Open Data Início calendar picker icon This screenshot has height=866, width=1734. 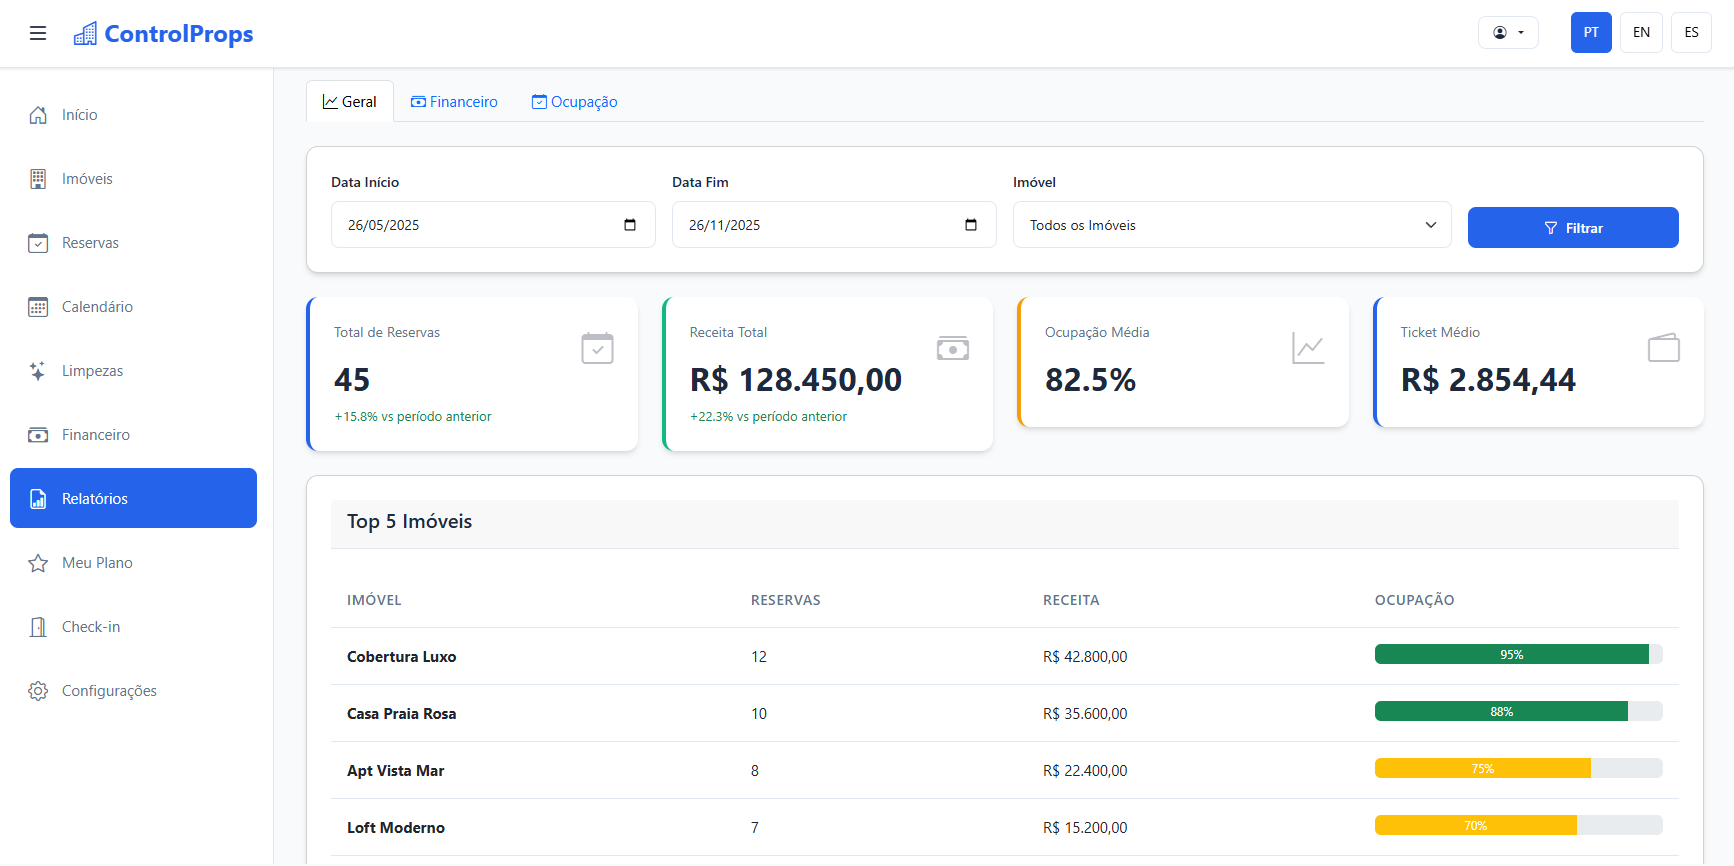tap(630, 225)
